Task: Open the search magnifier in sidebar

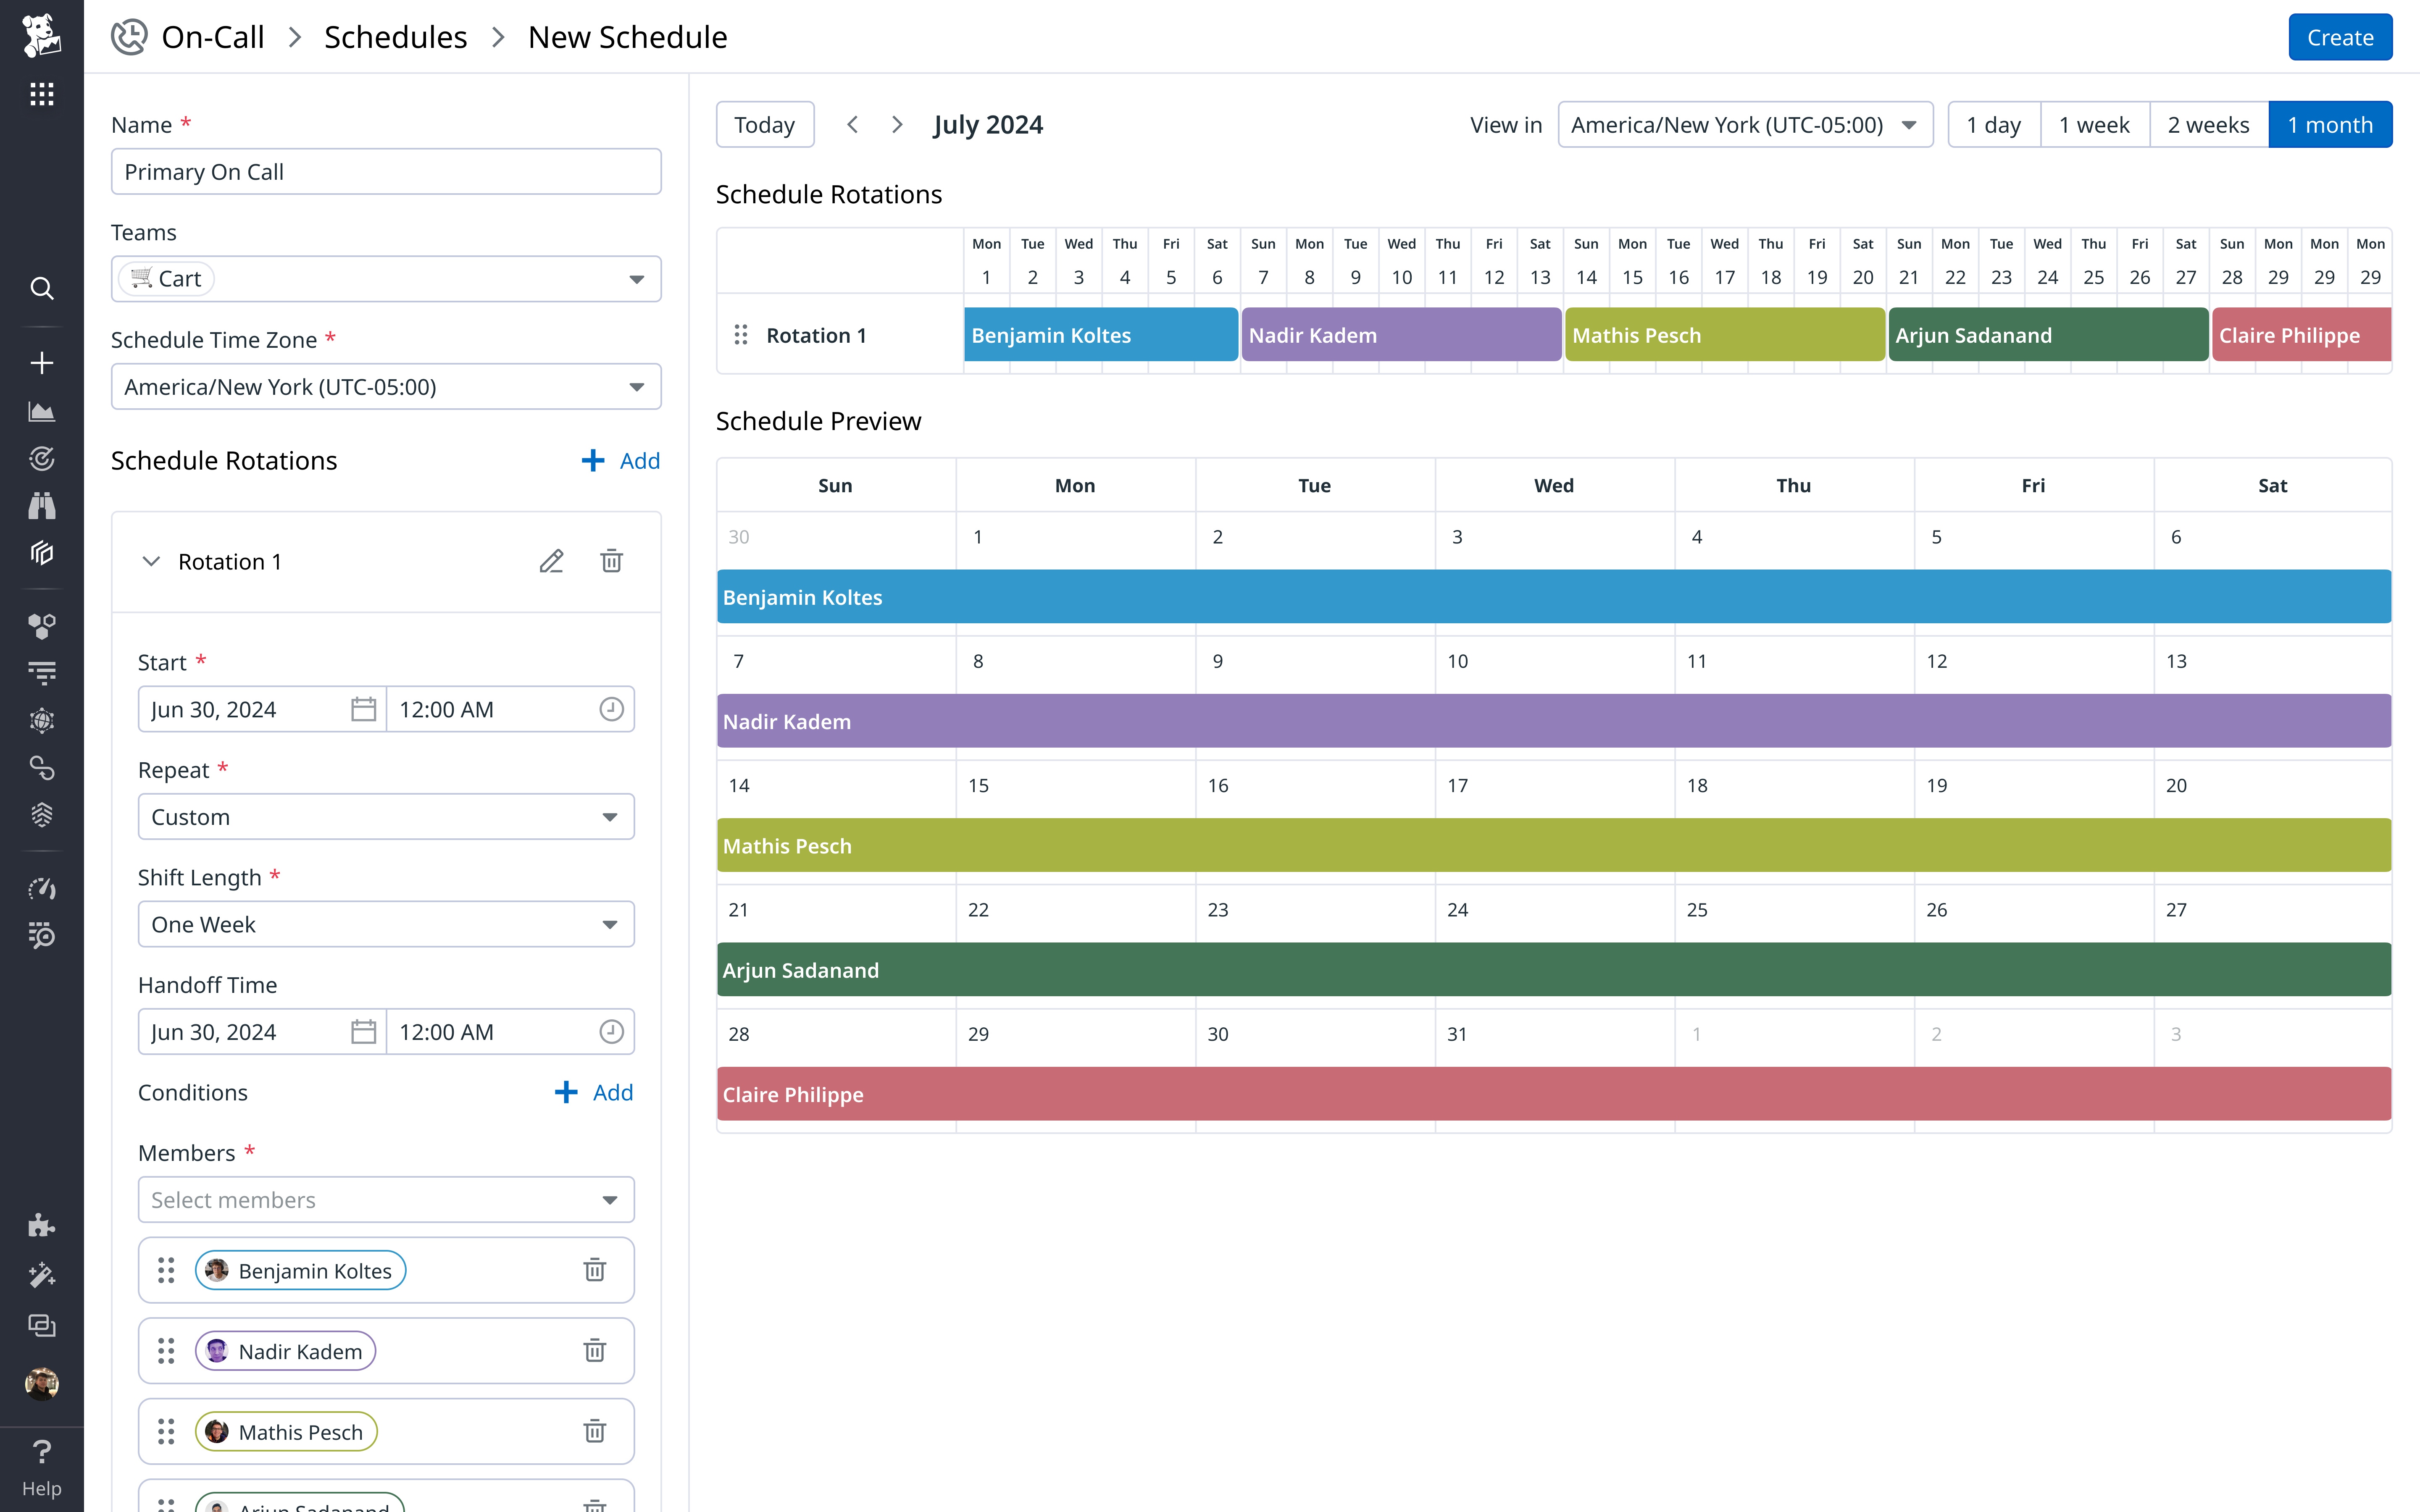Action: pyautogui.click(x=41, y=289)
